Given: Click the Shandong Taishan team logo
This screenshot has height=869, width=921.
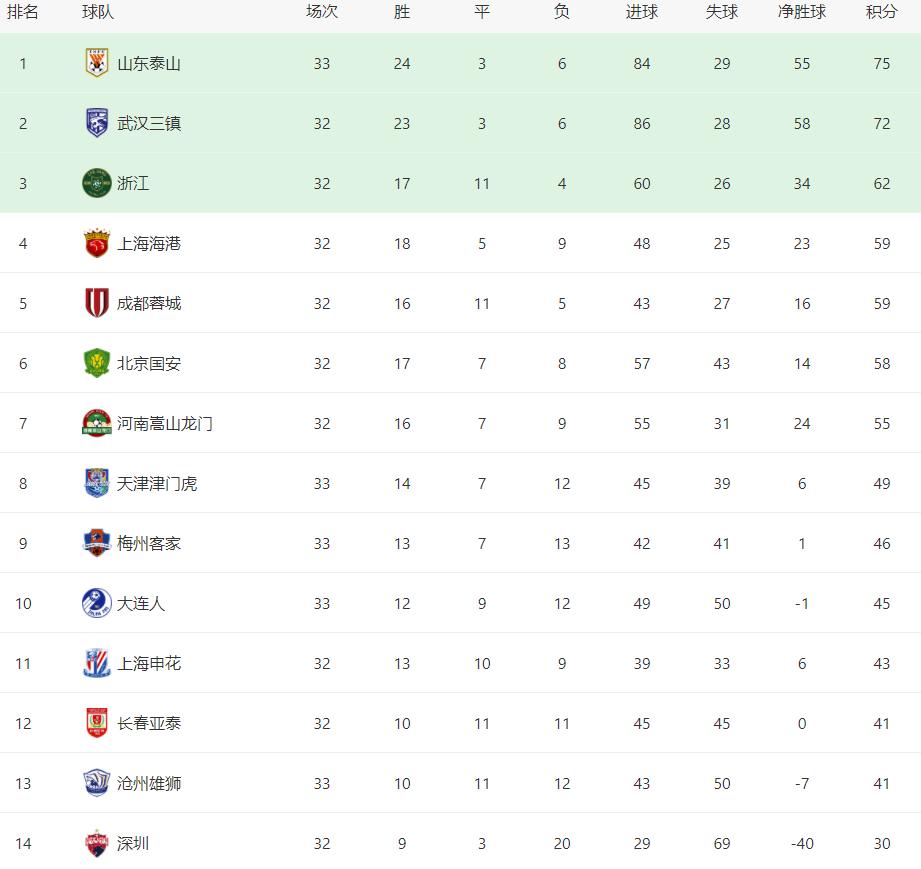Looking at the screenshot, I should (x=96, y=63).
